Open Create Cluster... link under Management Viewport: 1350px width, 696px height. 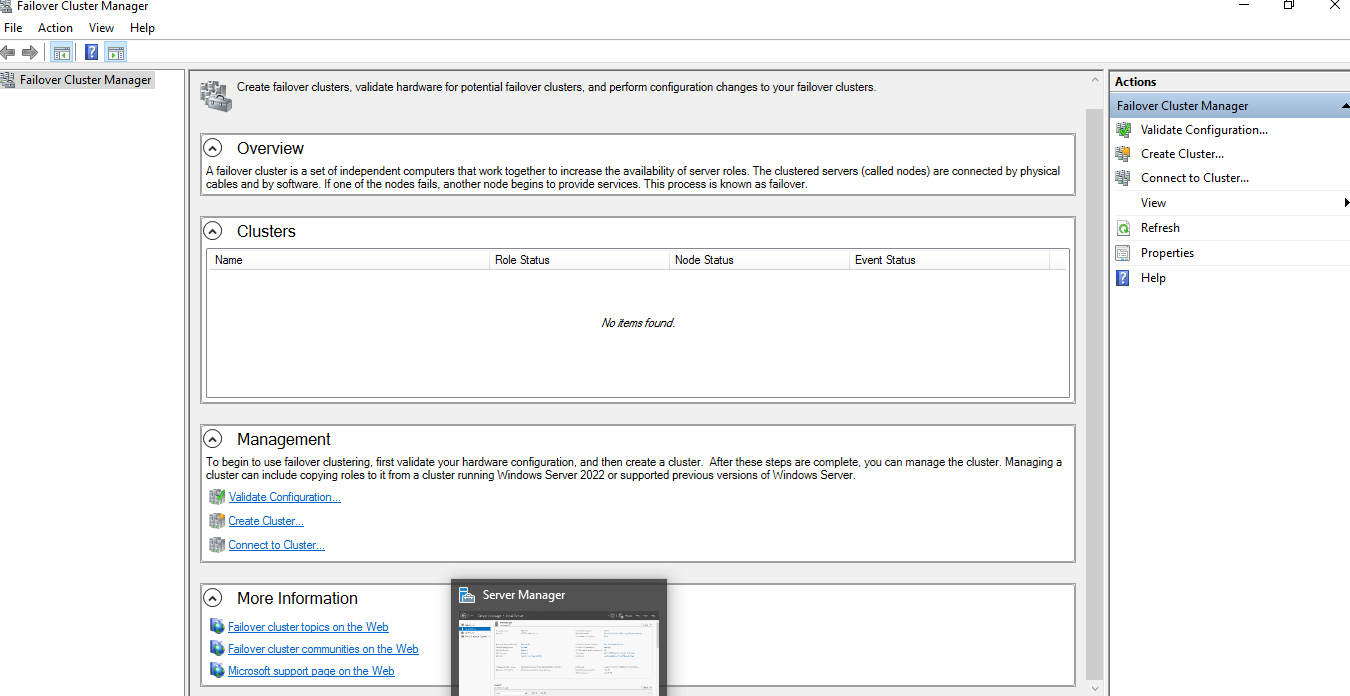[x=266, y=521]
